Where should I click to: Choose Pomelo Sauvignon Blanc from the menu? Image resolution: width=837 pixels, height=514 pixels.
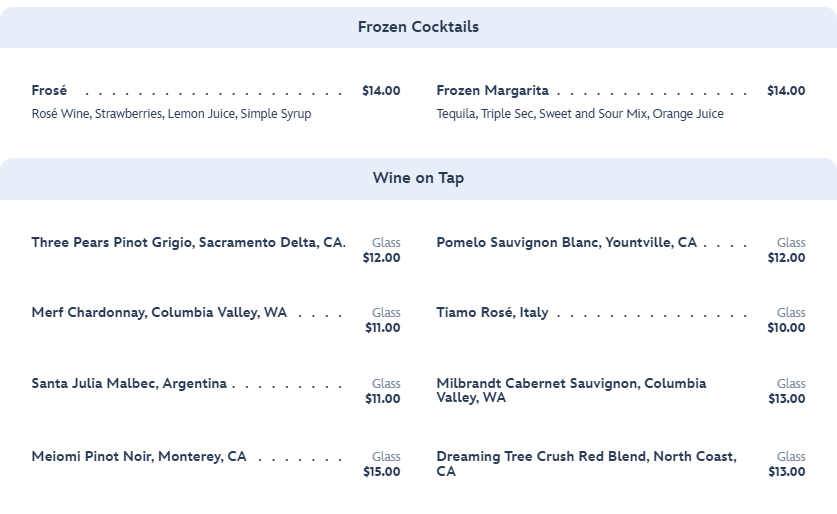566,243
